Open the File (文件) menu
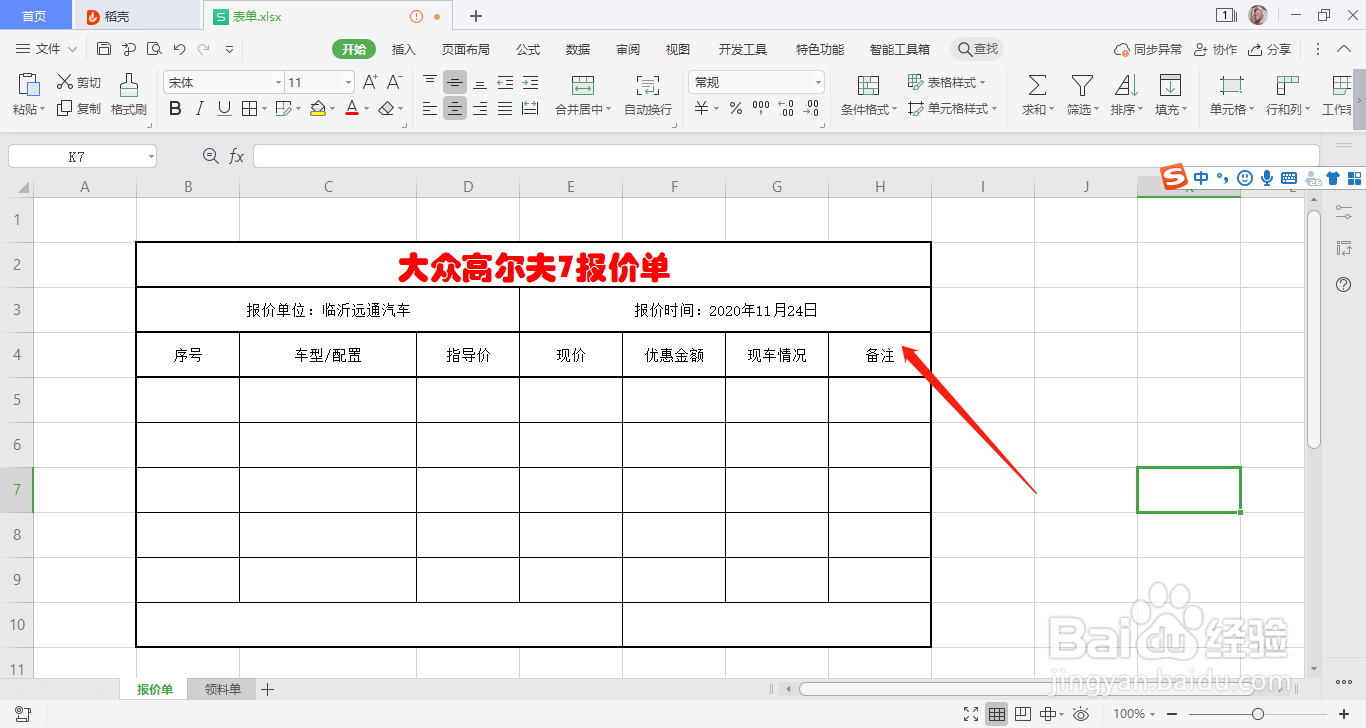 [x=47, y=49]
